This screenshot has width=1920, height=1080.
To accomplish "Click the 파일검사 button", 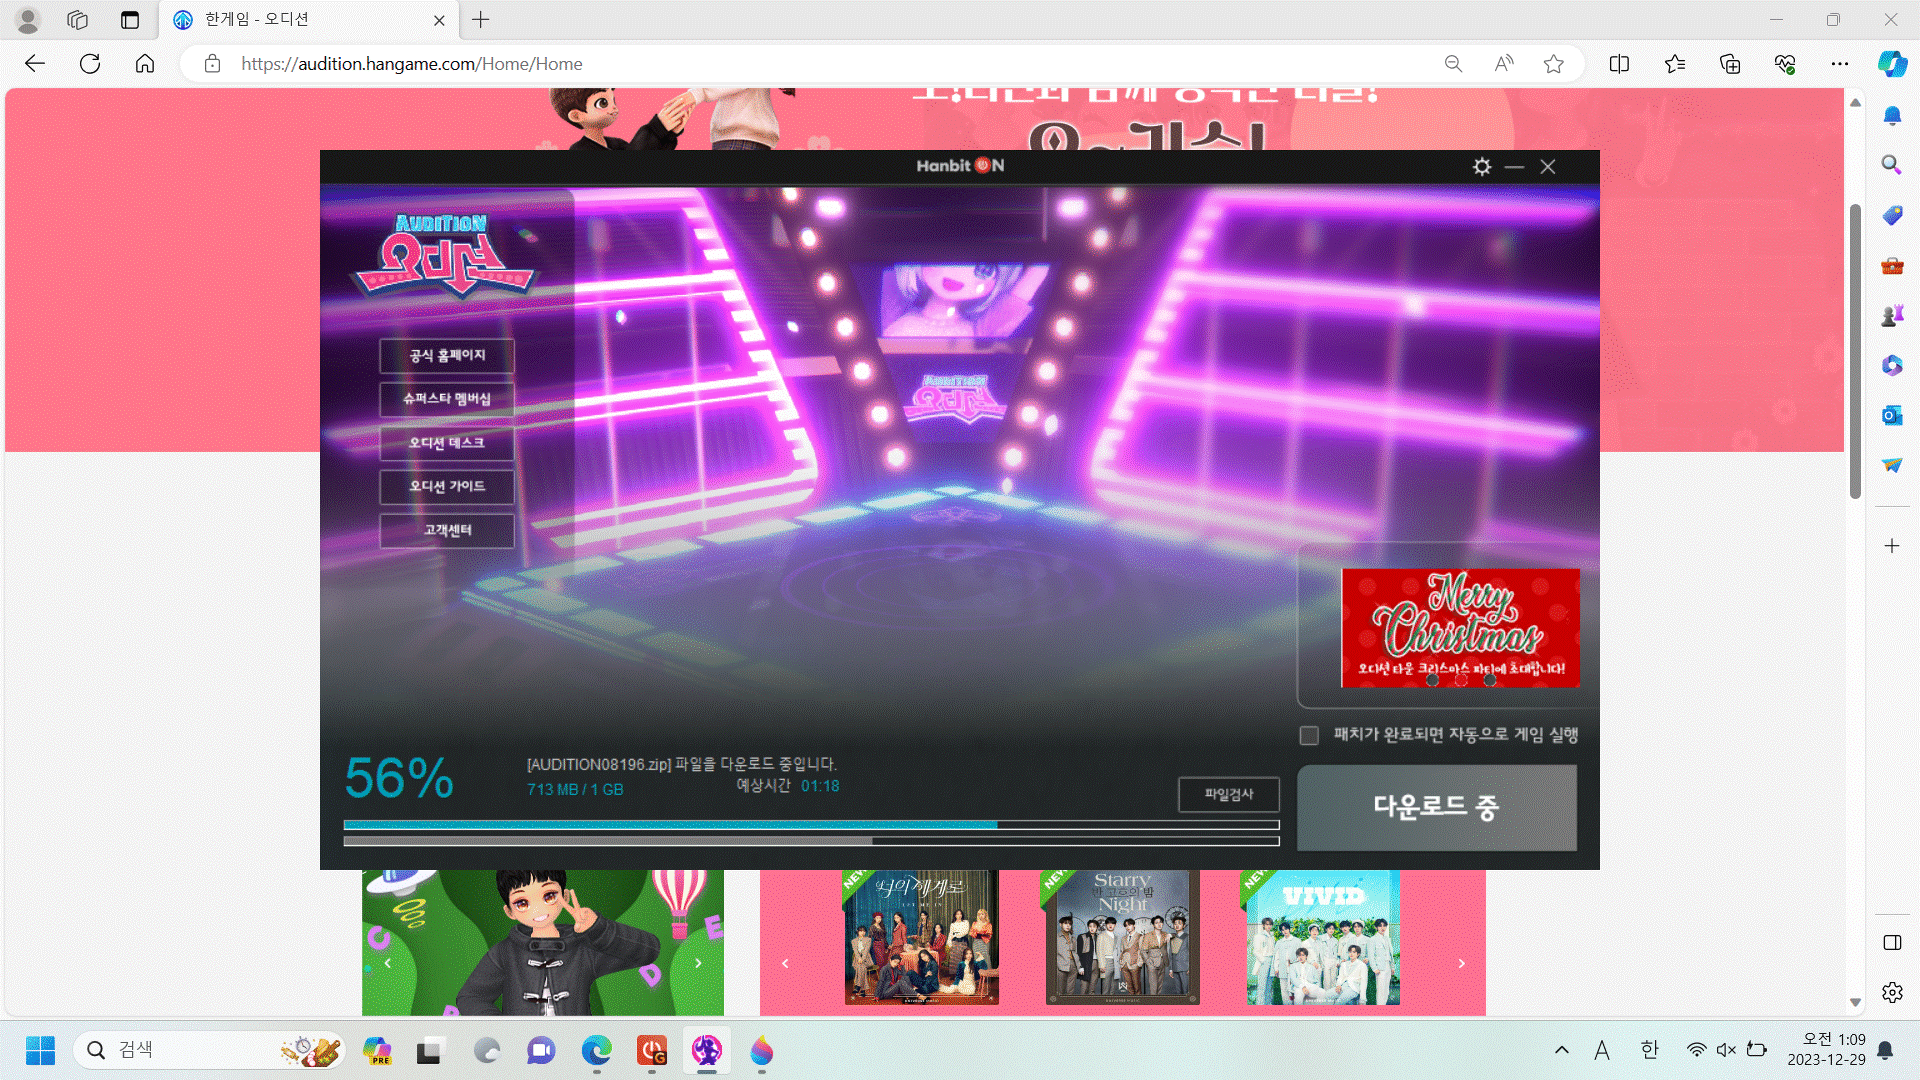I will 1229,794.
